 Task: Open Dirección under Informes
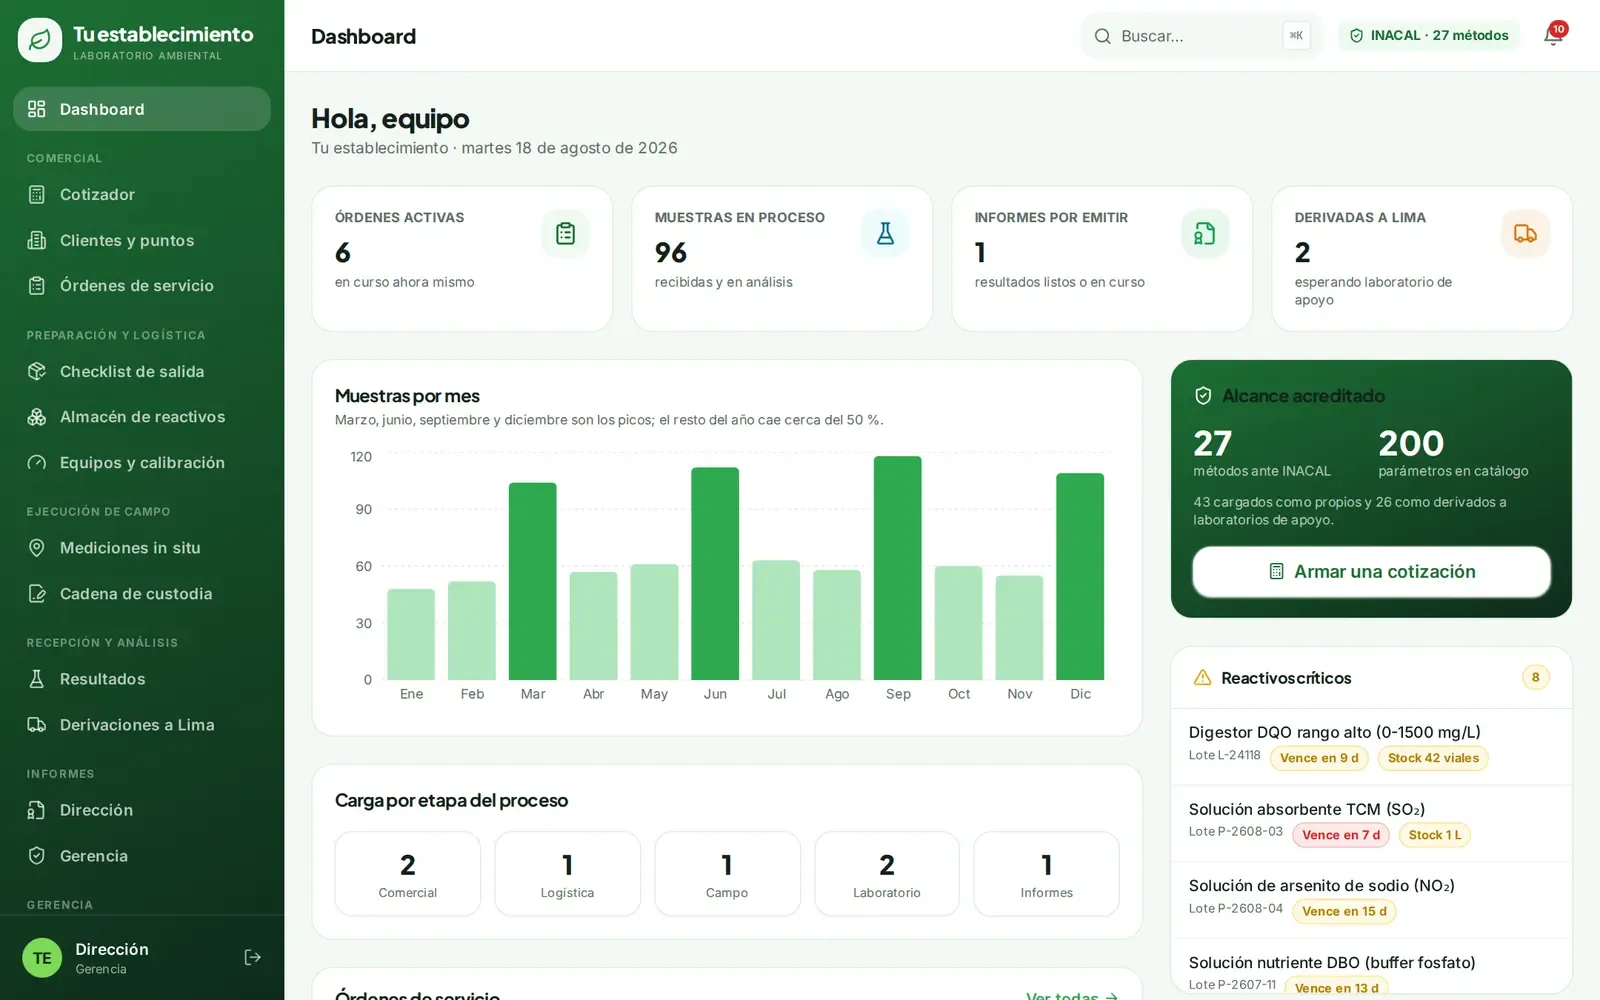click(142, 810)
